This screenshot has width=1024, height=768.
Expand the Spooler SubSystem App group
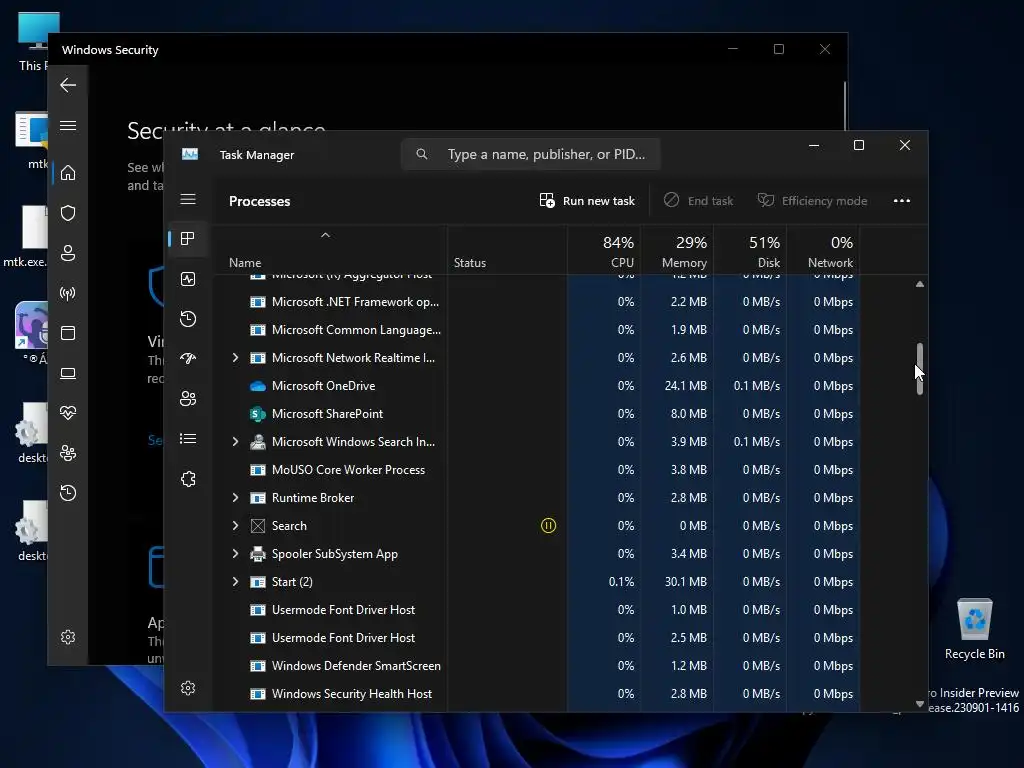[235, 554]
